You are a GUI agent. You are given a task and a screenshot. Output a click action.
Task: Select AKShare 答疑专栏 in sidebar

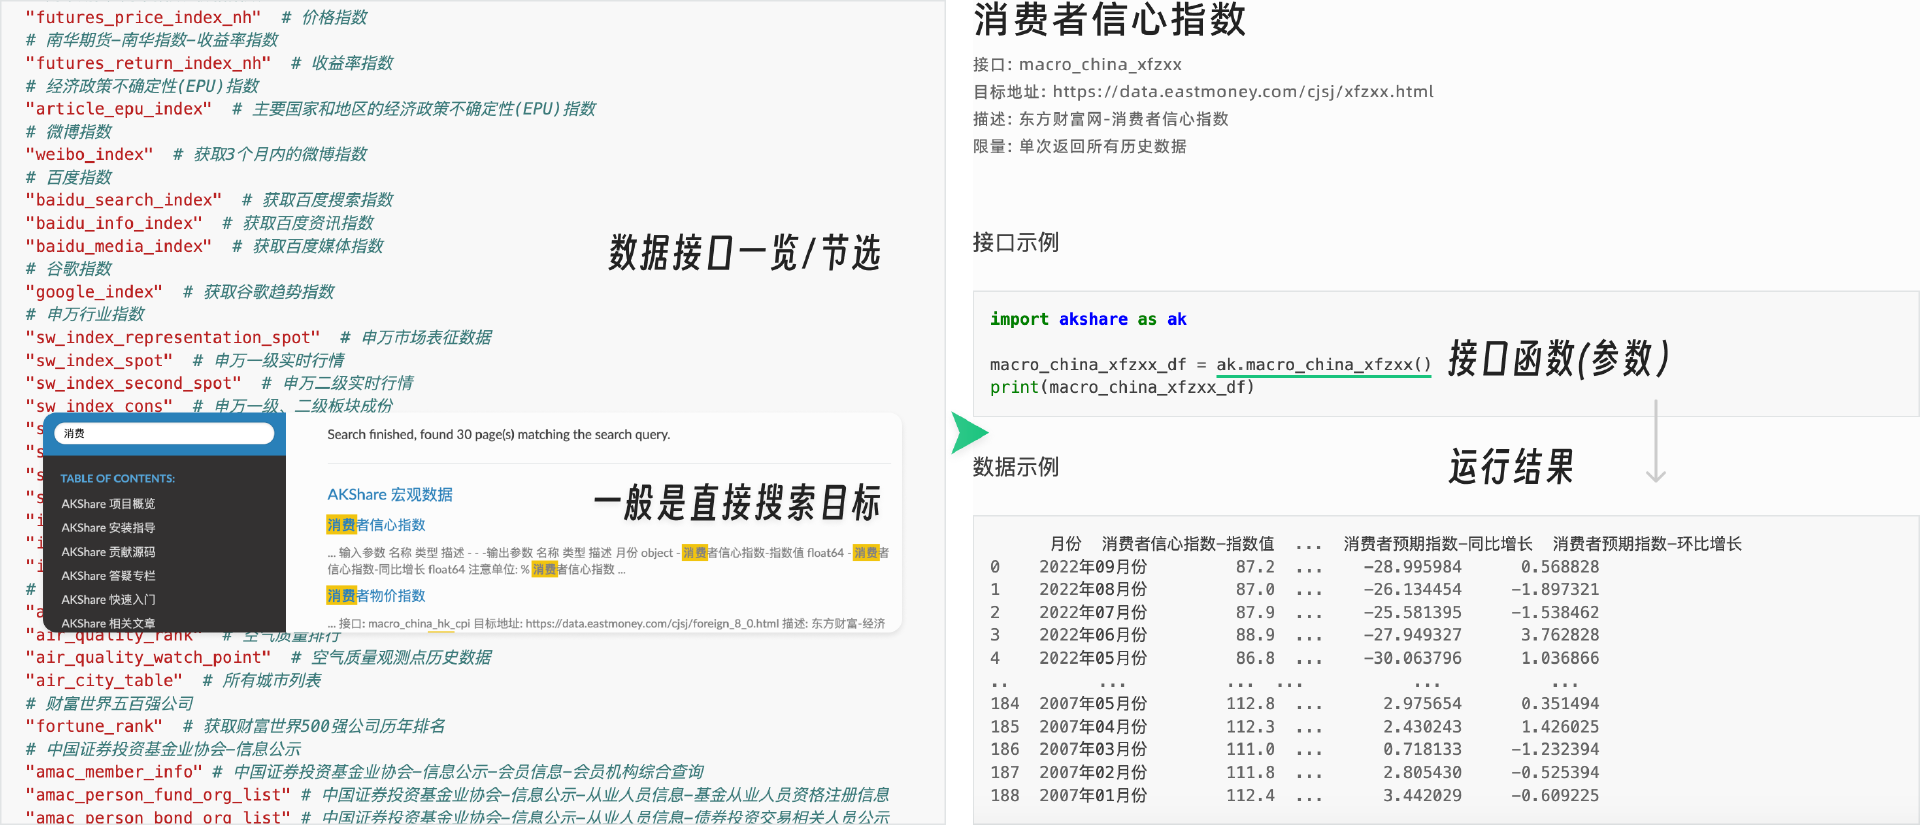pyautogui.click(x=108, y=576)
